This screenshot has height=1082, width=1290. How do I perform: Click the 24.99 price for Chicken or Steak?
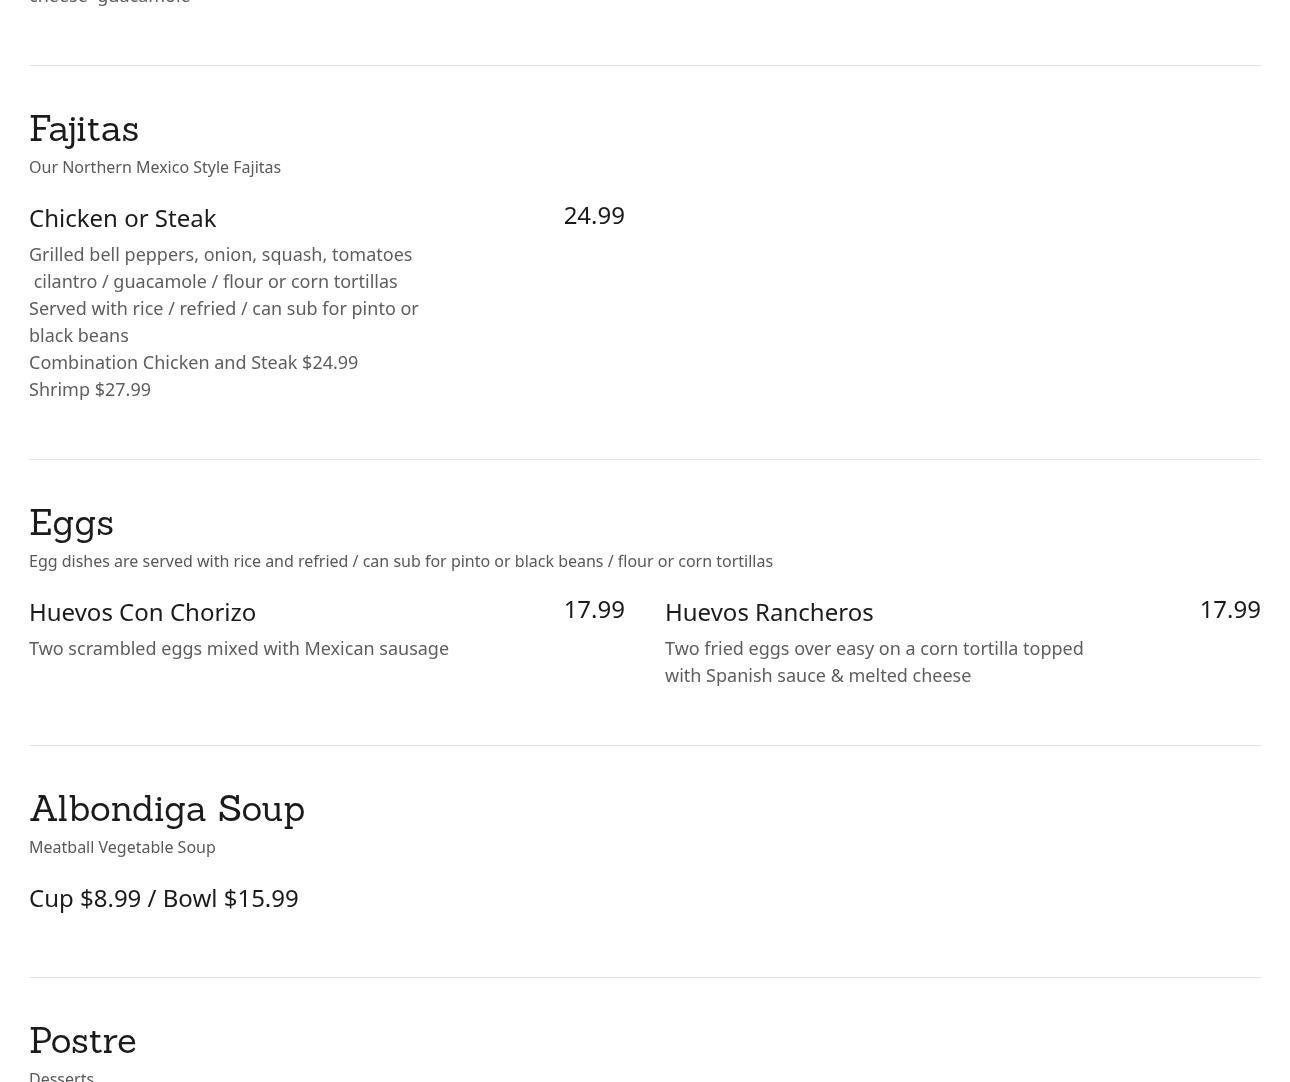pyautogui.click(x=594, y=215)
